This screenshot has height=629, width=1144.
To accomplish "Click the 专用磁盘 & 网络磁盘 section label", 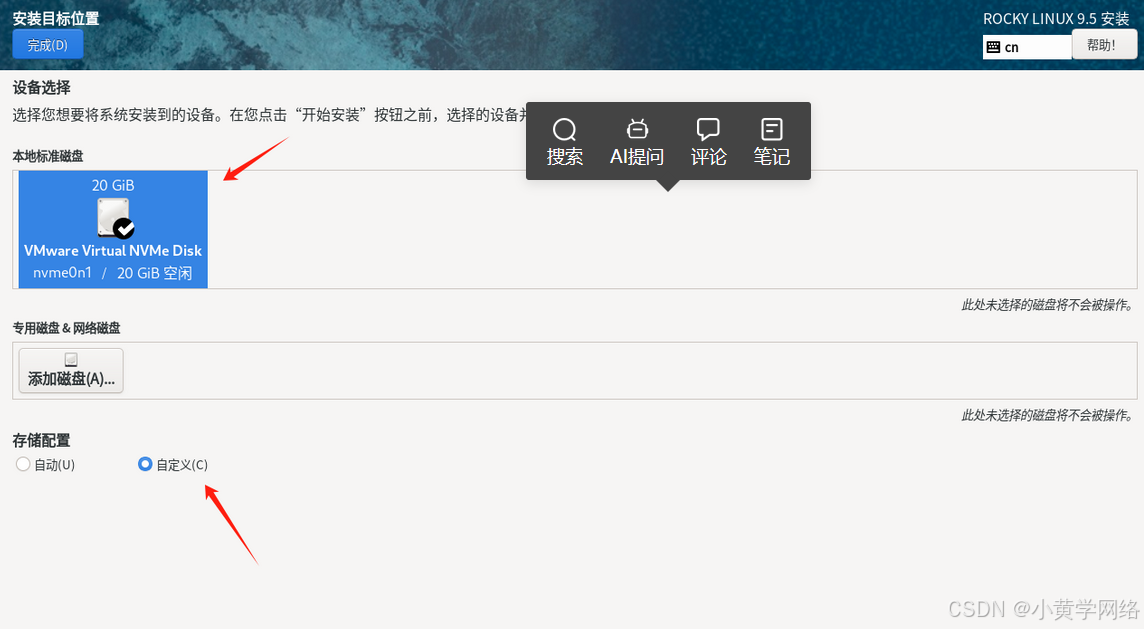I will coord(66,328).
